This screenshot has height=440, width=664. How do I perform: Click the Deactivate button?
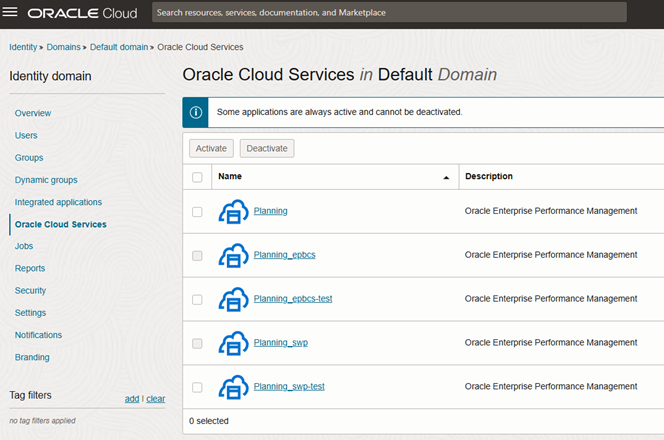267,148
